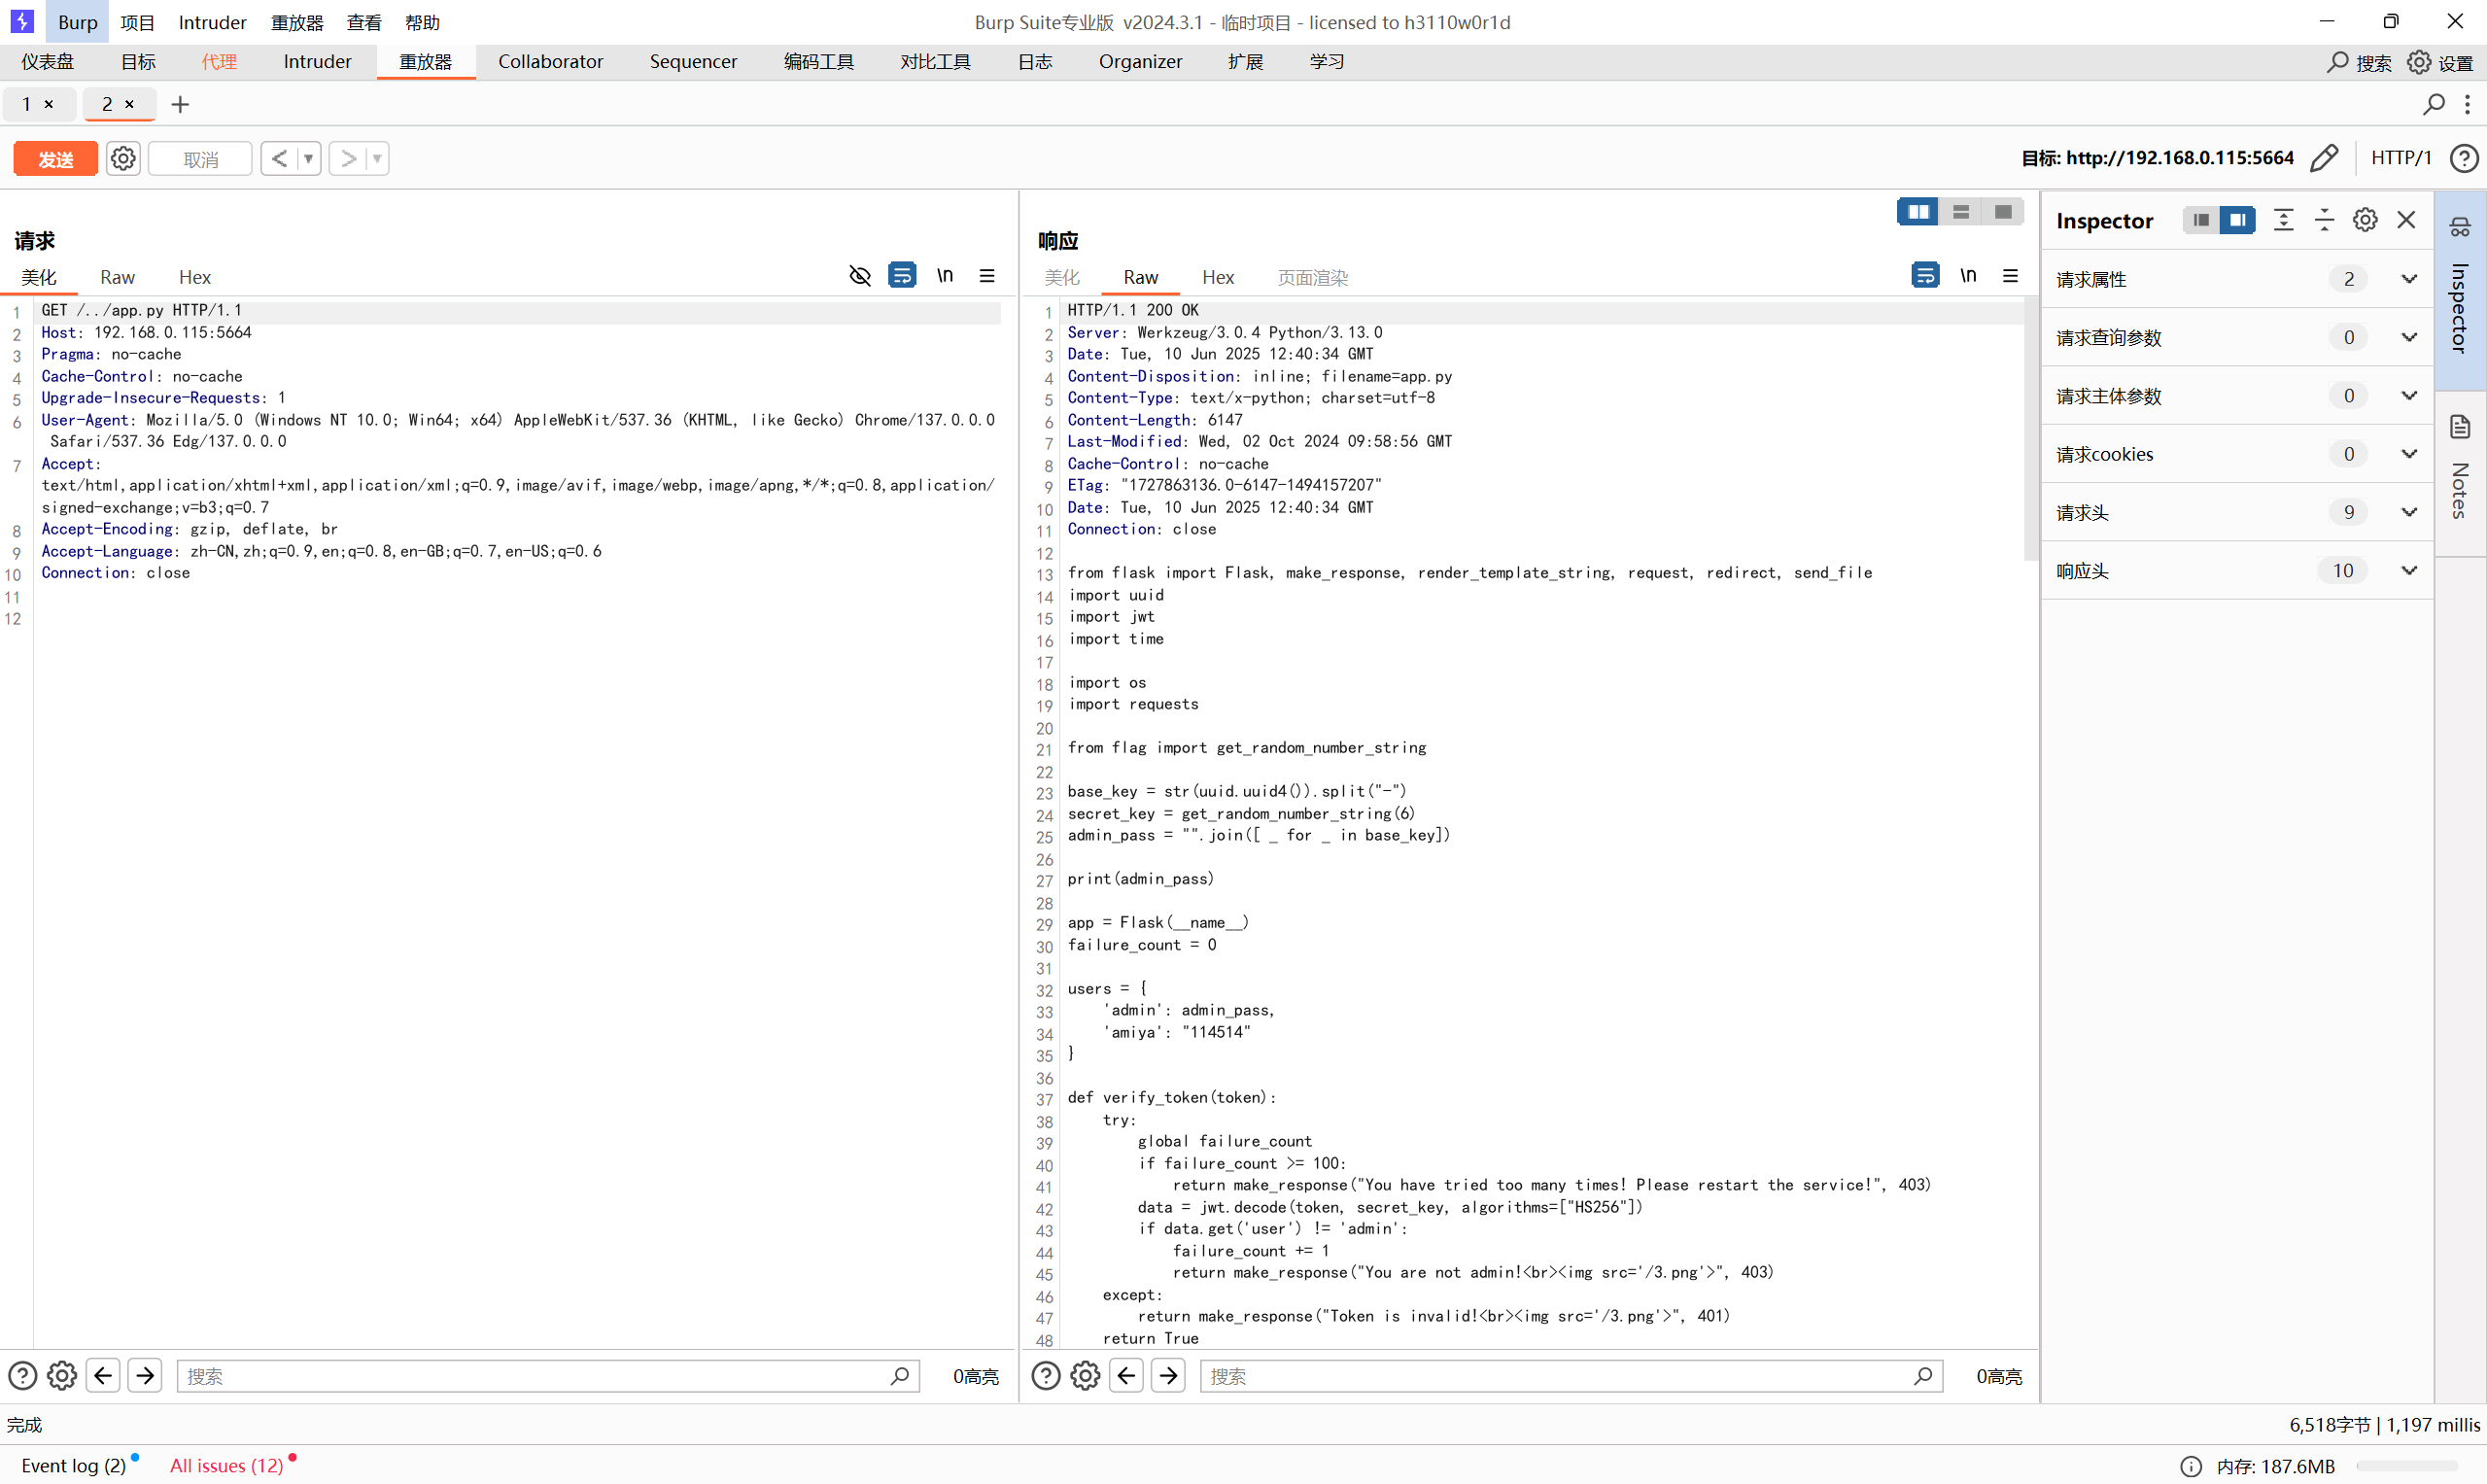Viewport: 2487px width, 1484px height.
Task: Go to next match in response search
Action: coord(1168,1376)
